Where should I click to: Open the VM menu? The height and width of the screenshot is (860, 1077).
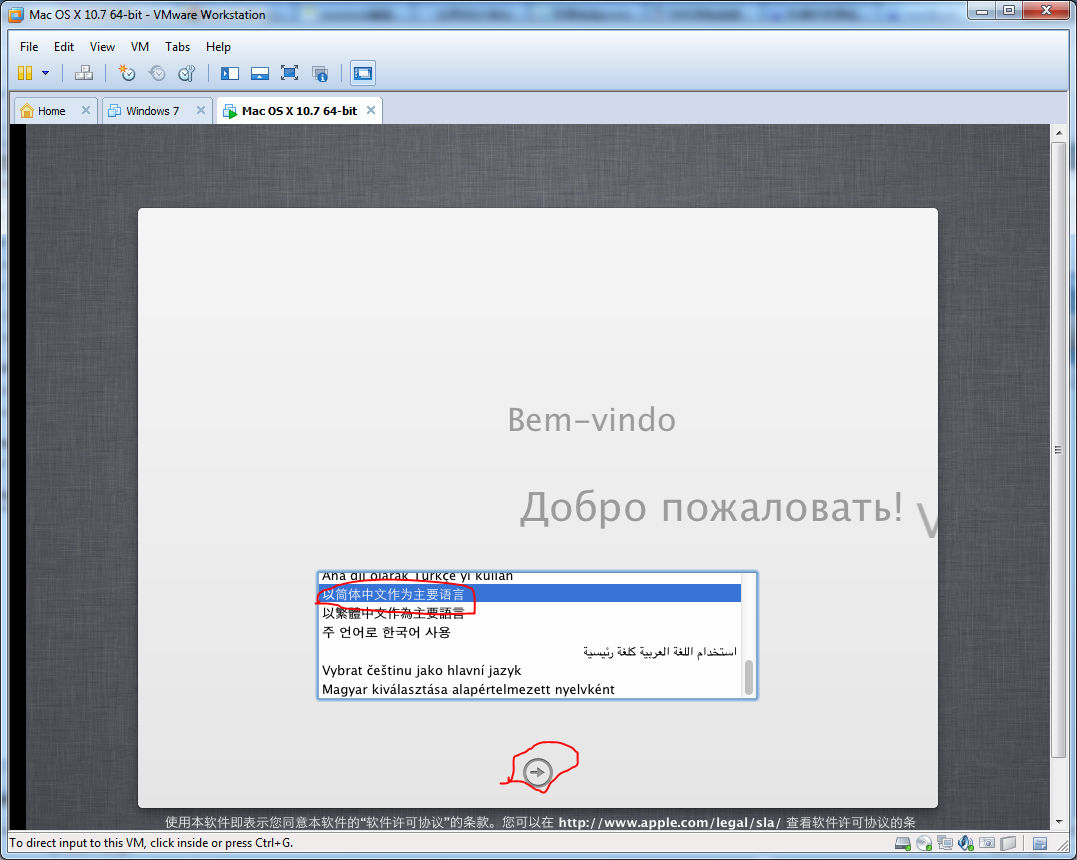coord(140,47)
